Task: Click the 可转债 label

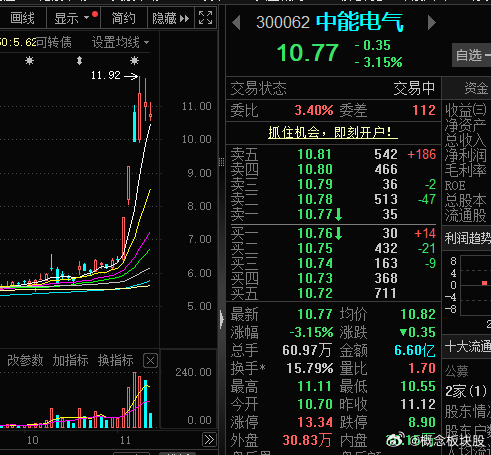Action: pos(54,42)
